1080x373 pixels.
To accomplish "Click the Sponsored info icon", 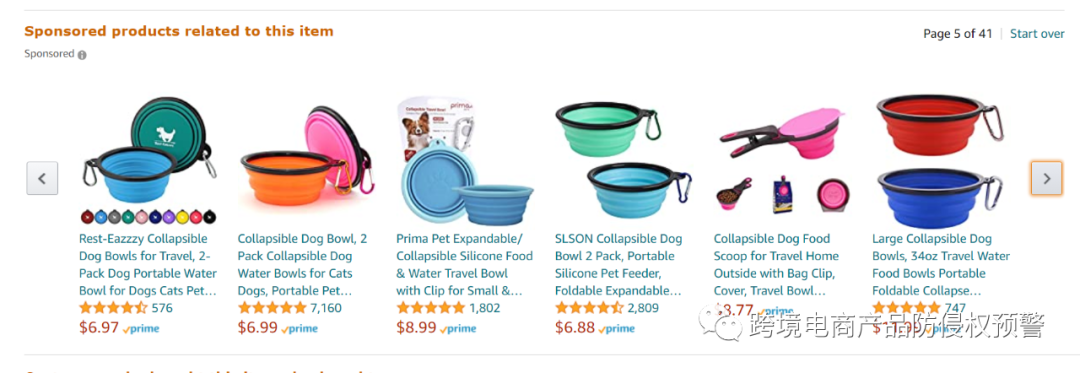I will [x=82, y=55].
